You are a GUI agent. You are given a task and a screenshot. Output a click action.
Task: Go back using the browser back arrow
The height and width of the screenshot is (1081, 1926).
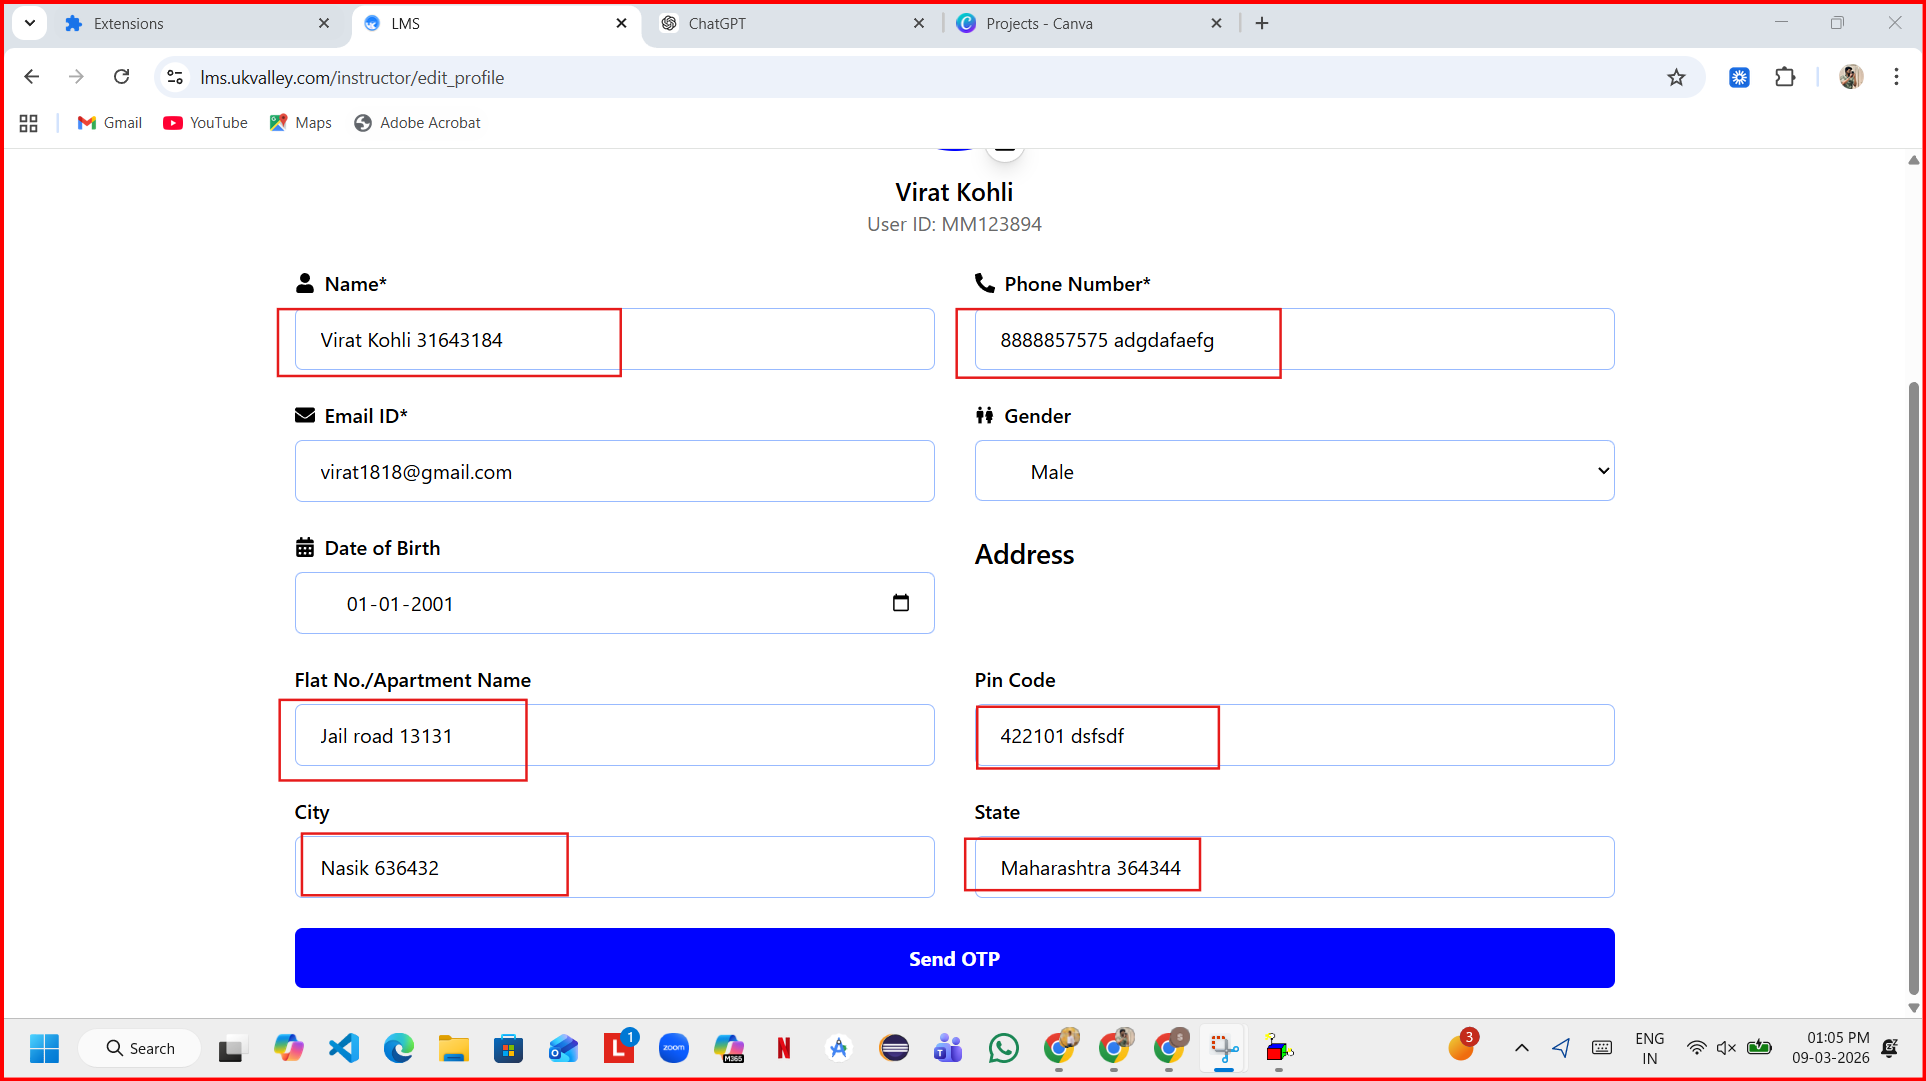click(32, 77)
